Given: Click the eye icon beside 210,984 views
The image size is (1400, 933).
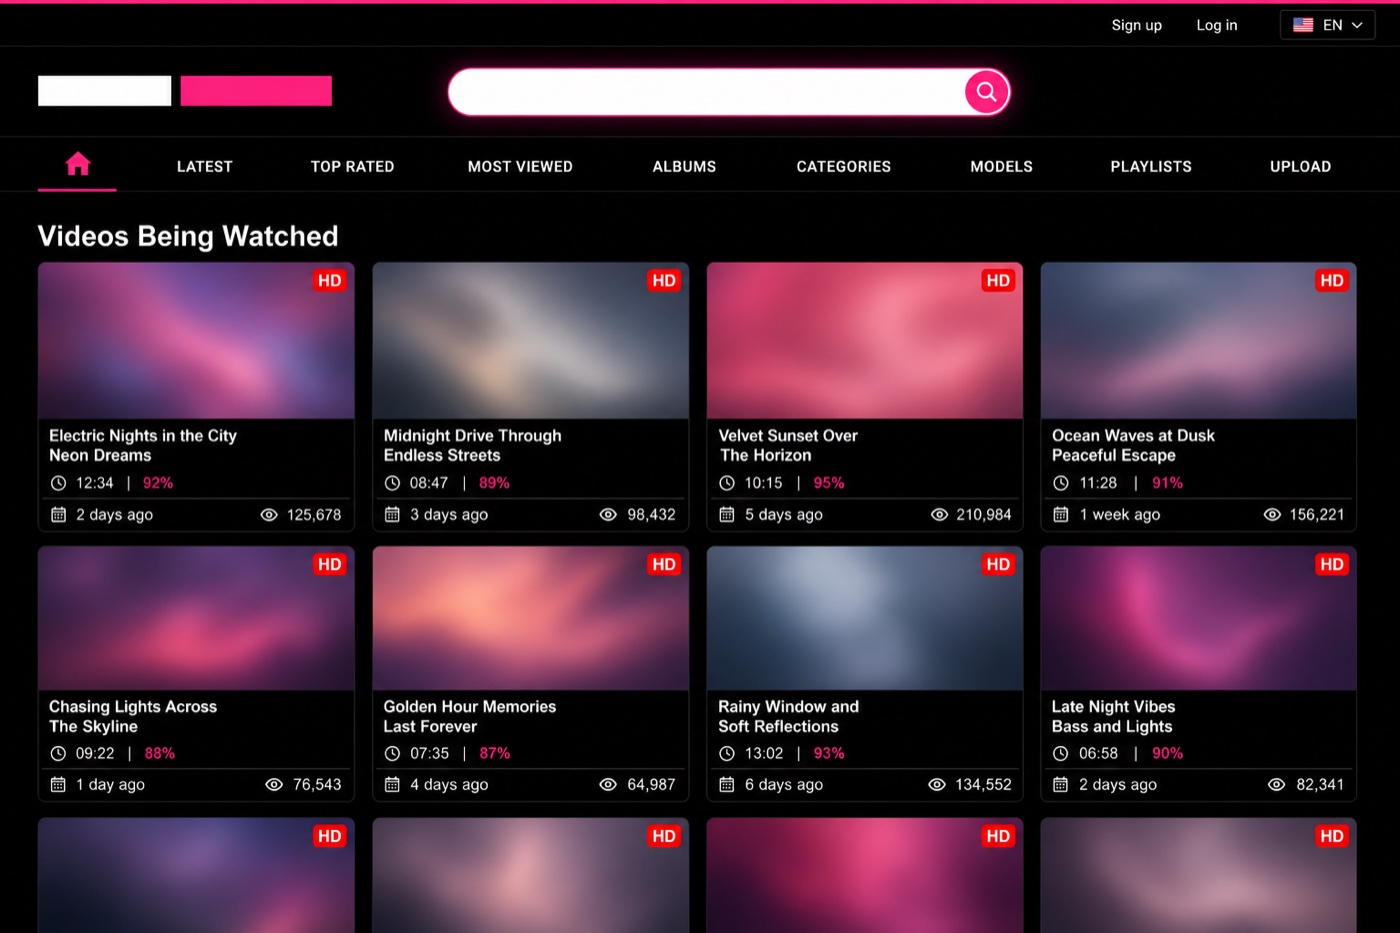Looking at the screenshot, I should coord(939,514).
